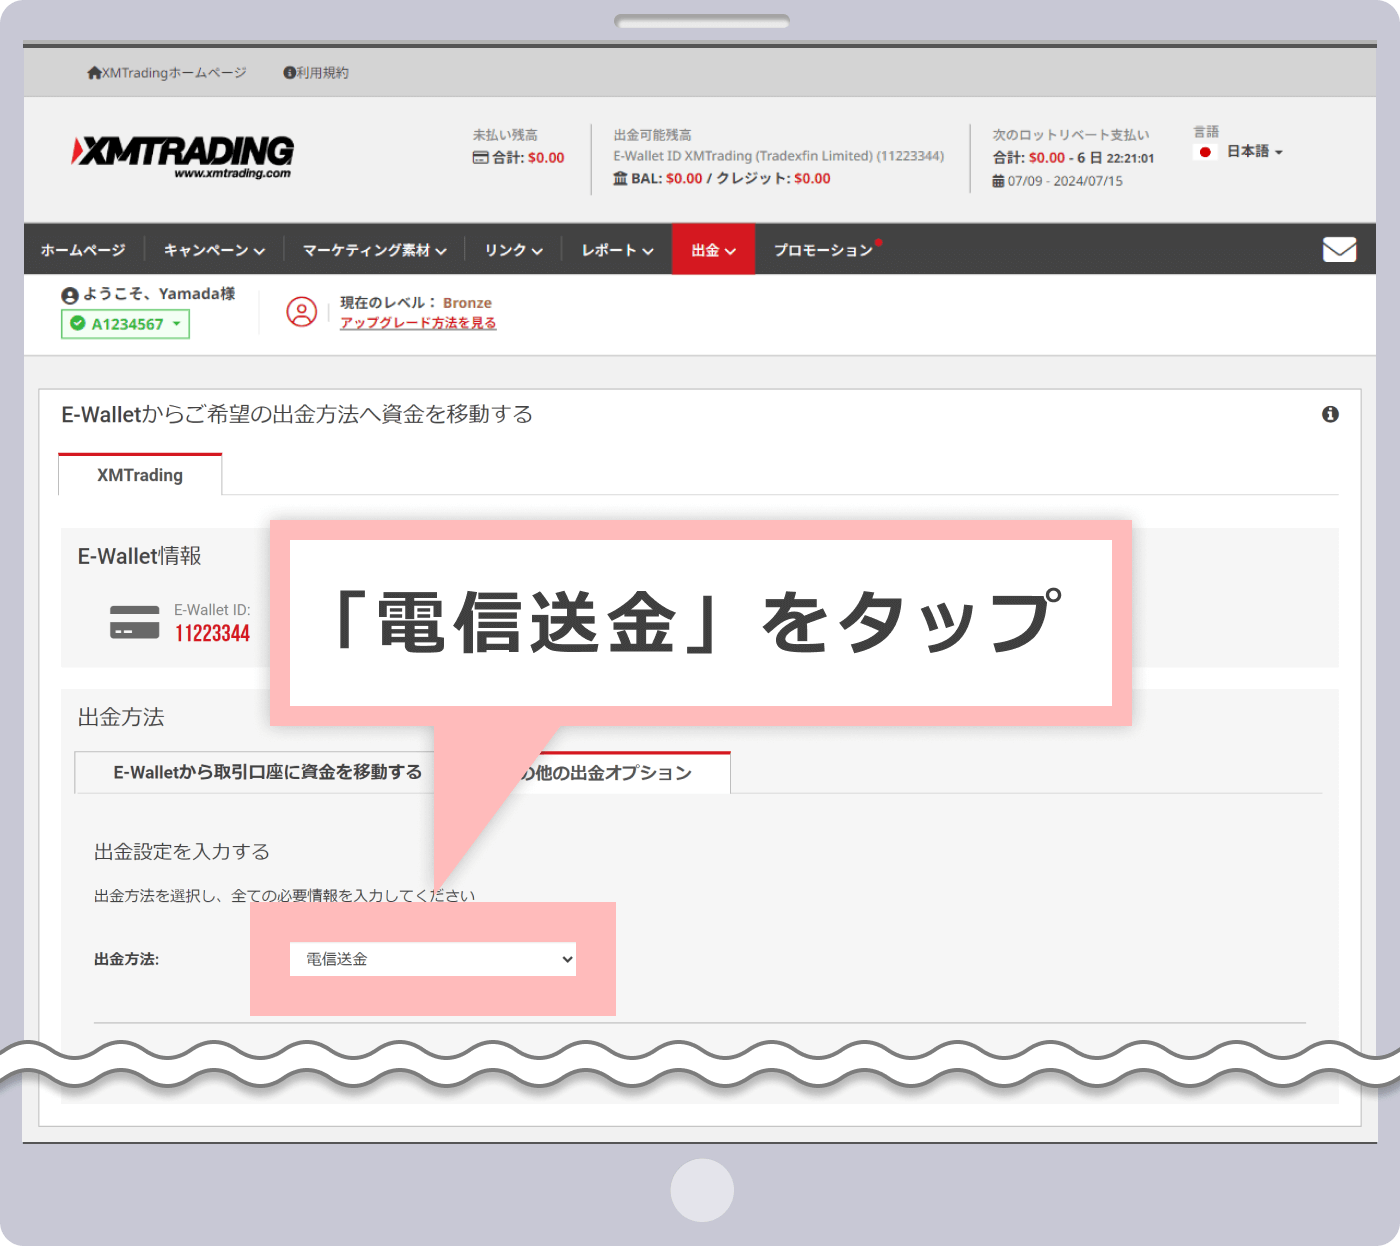
Task: Click the 次のロットリベート支払い heading
Action: pyautogui.click(x=1071, y=135)
